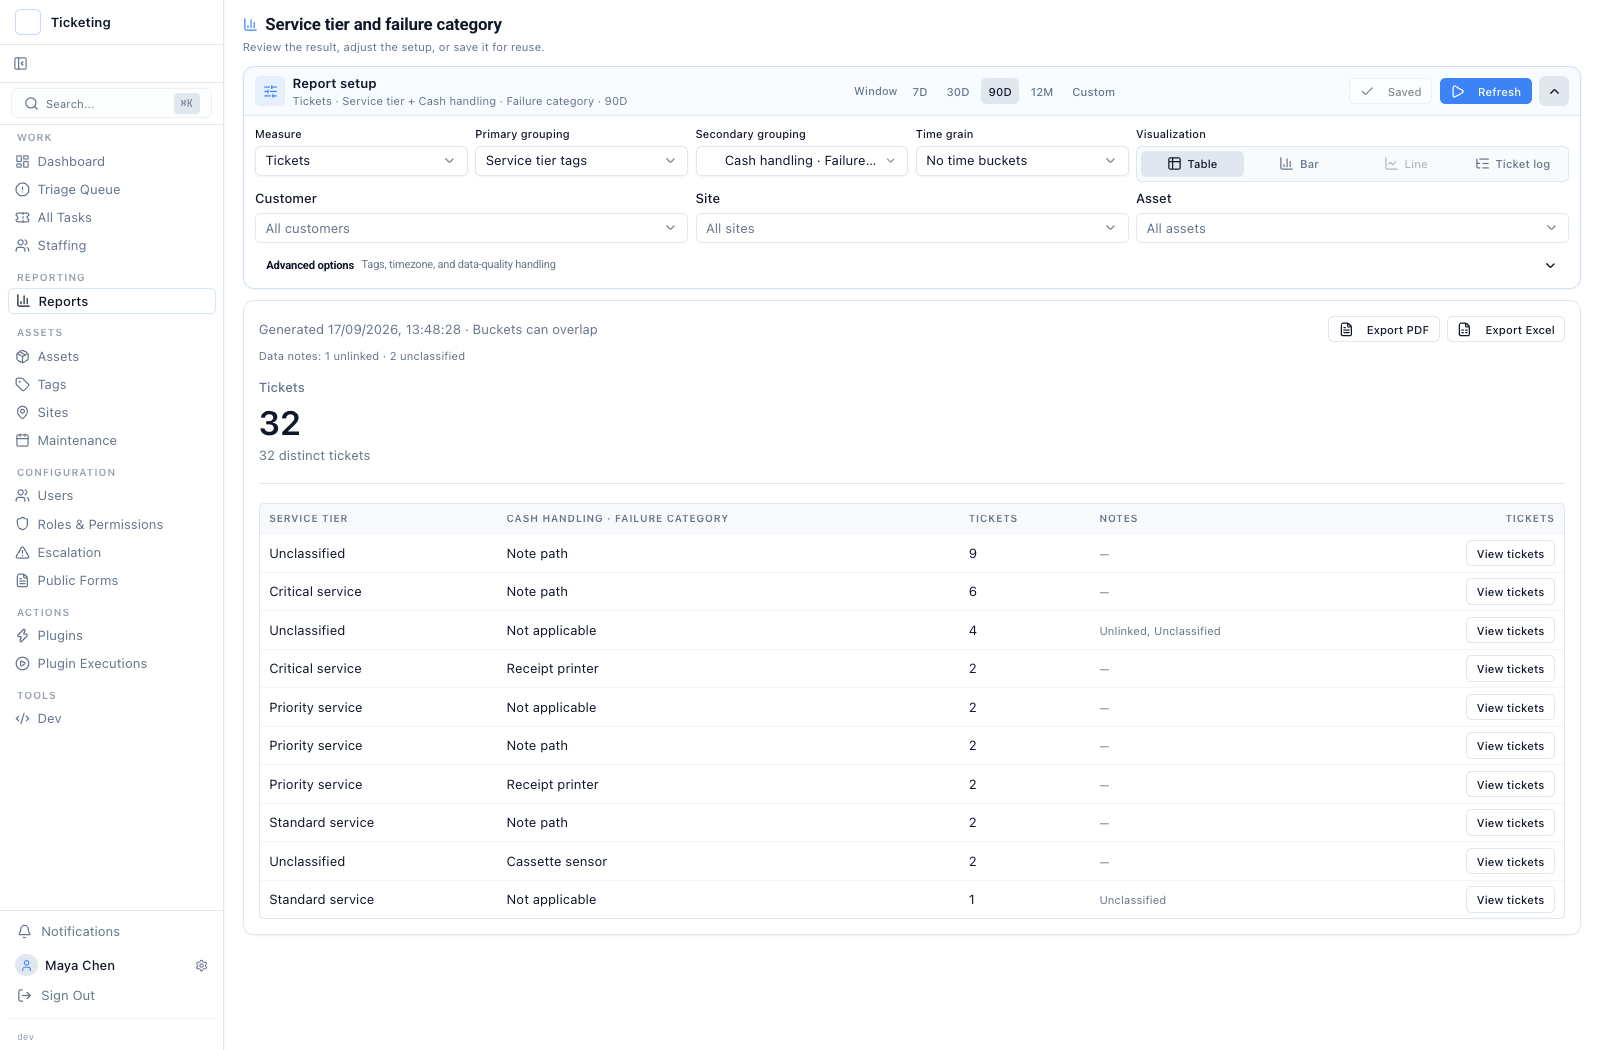The image size is (1600, 1050).
Task: Export report as PDF
Action: coord(1384,330)
